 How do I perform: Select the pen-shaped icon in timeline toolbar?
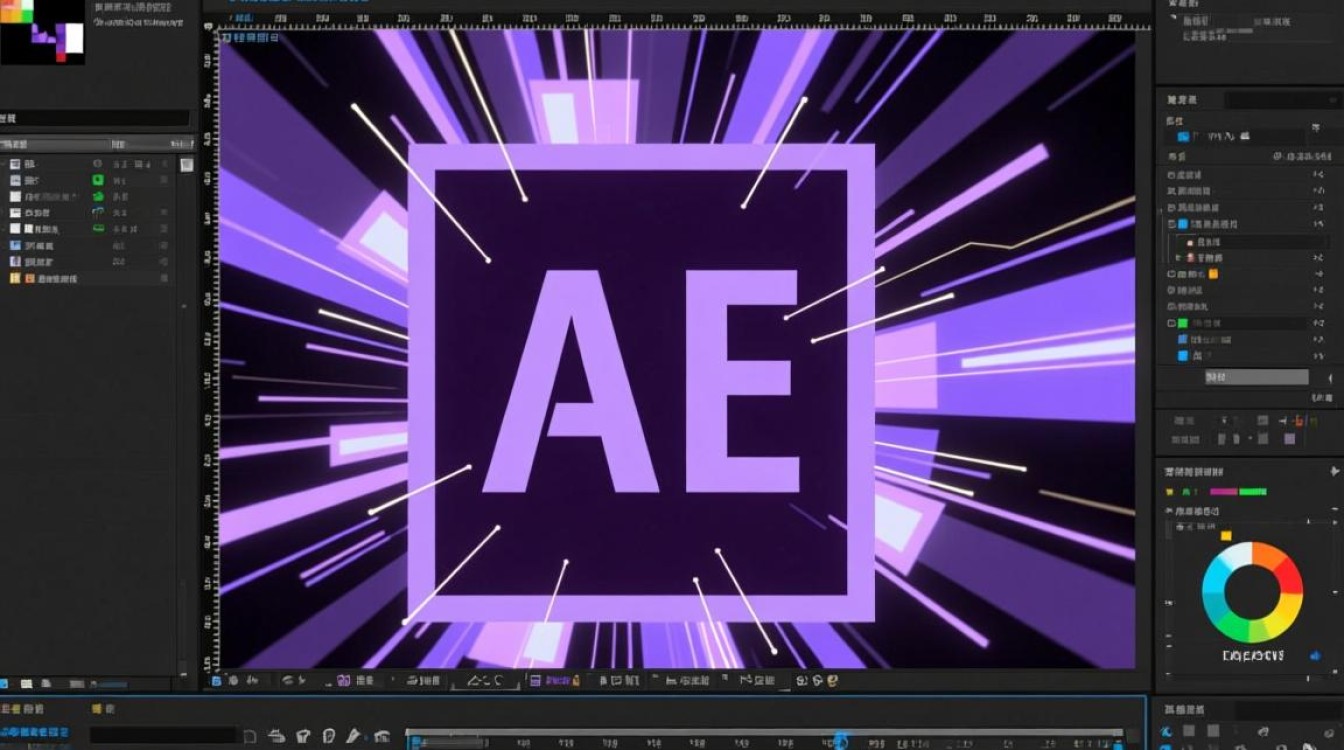click(x=353, y=736)
